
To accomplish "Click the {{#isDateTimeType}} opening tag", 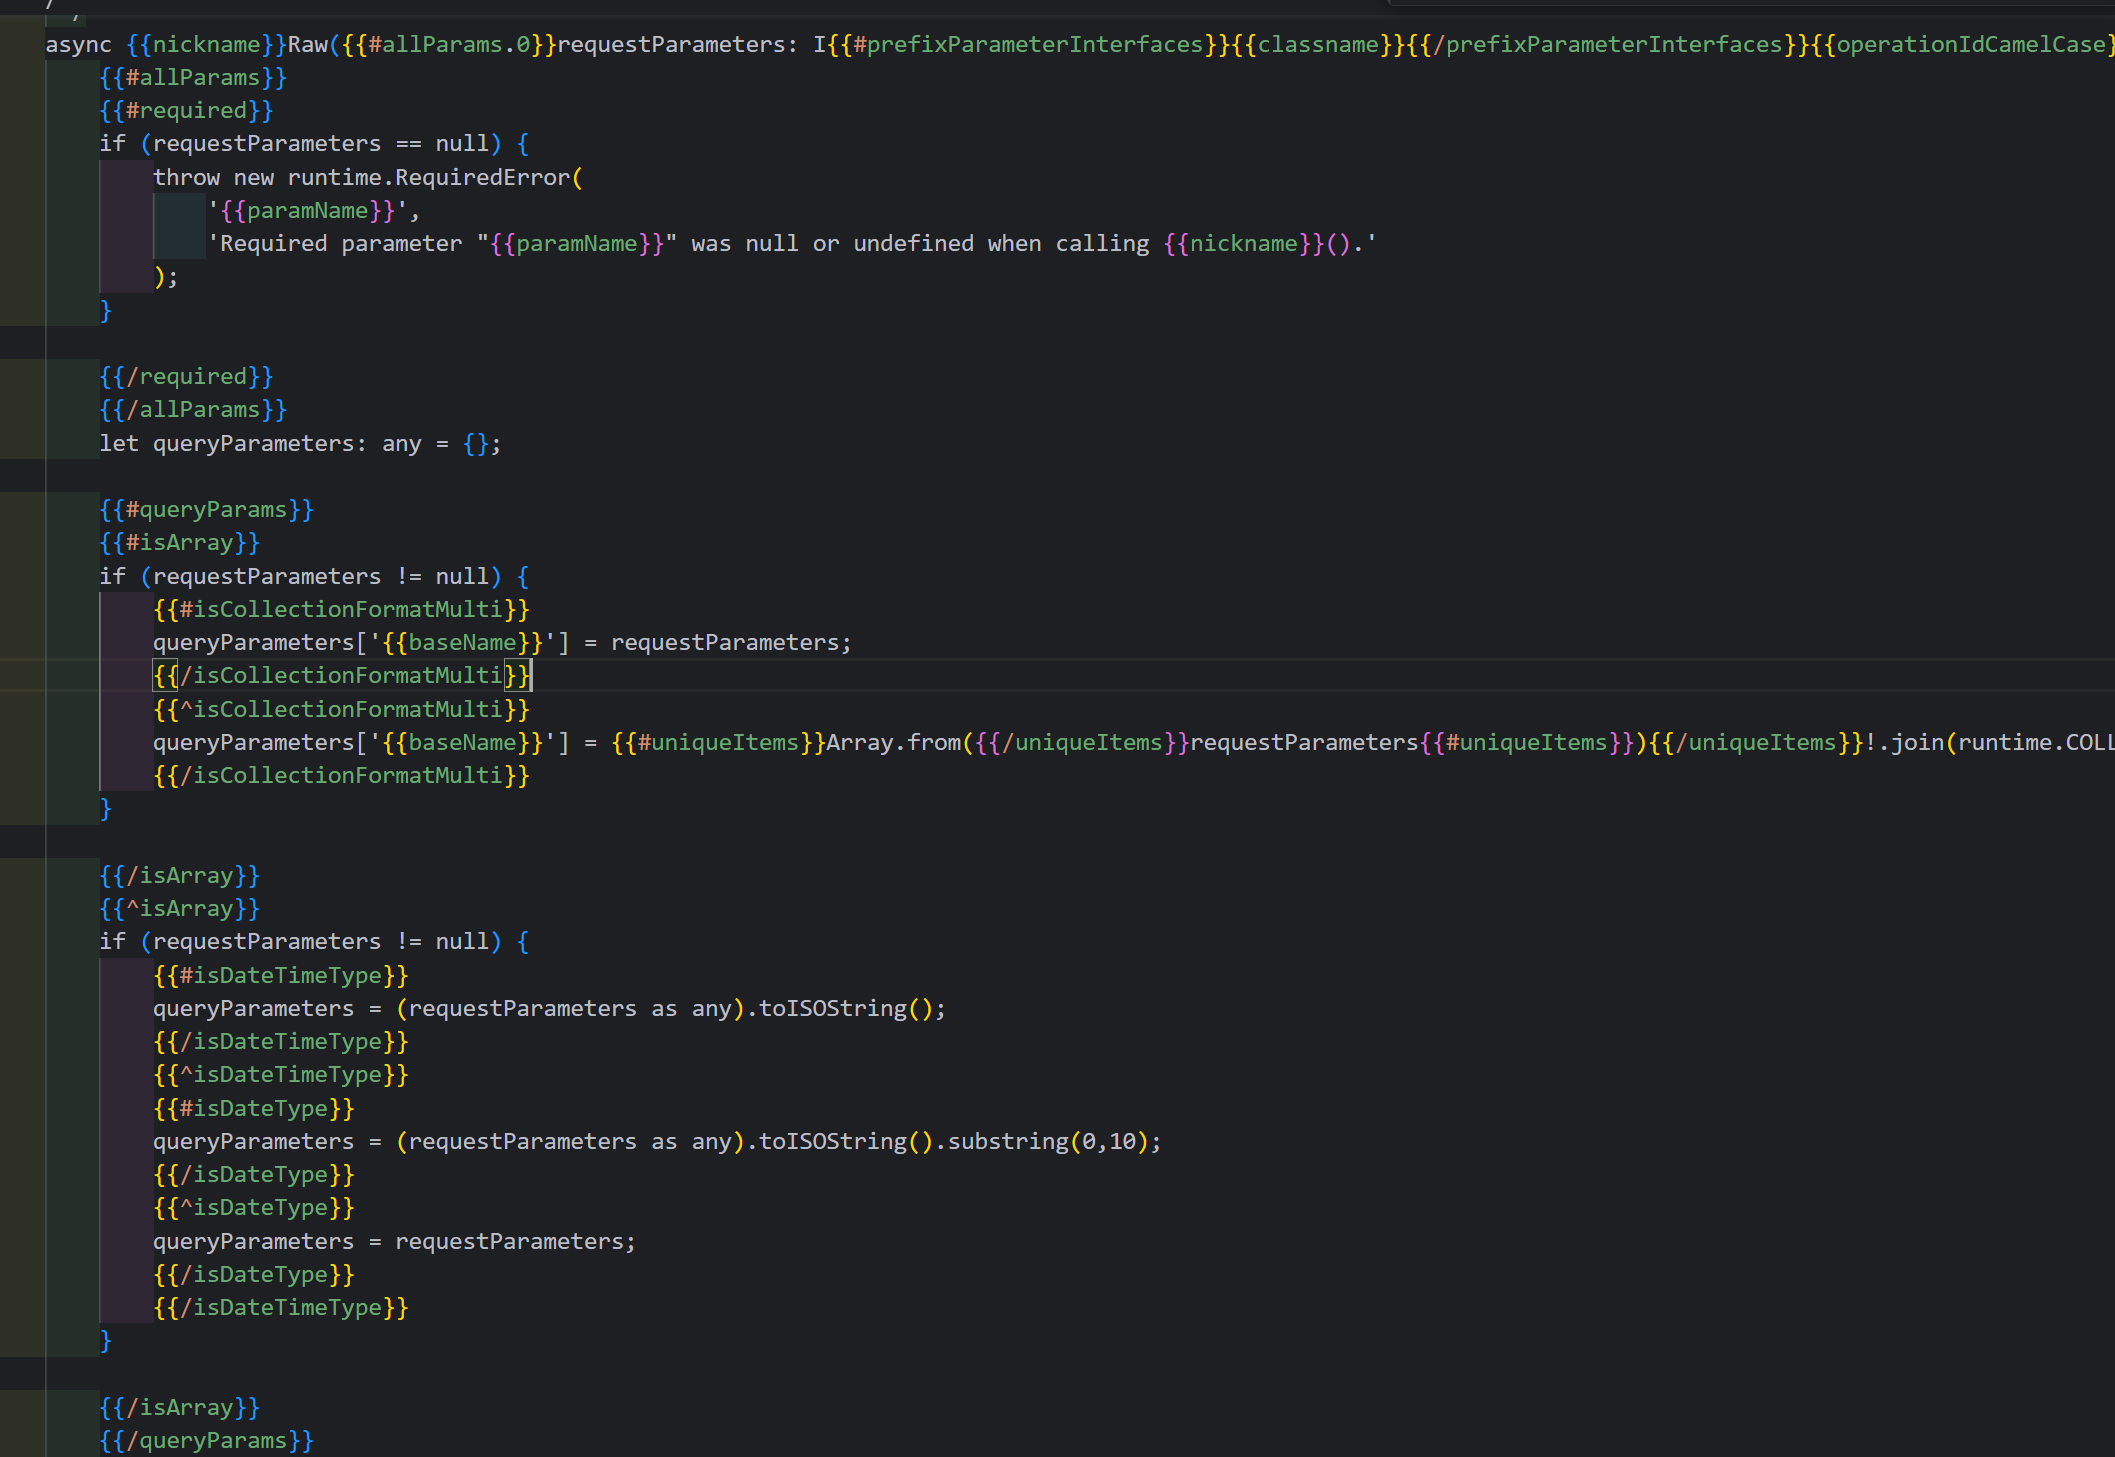I will click(x=281, y=976).
